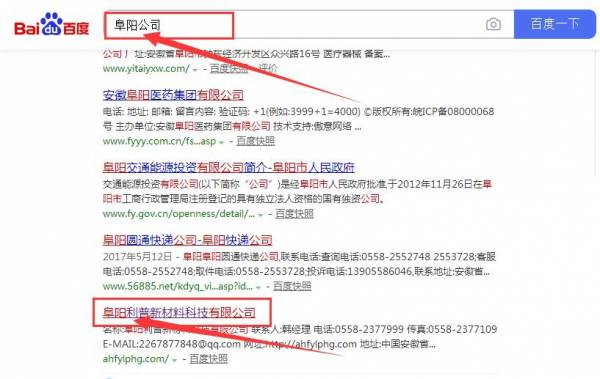The image size is (600, 379).
Task: Click the Baidu logo
Action: pos(52,25)
